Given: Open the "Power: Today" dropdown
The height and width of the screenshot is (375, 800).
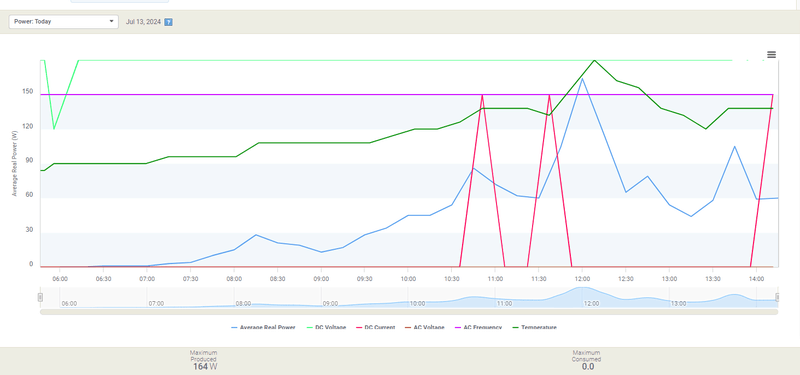Looking at the screenshot, I should 64,21.
